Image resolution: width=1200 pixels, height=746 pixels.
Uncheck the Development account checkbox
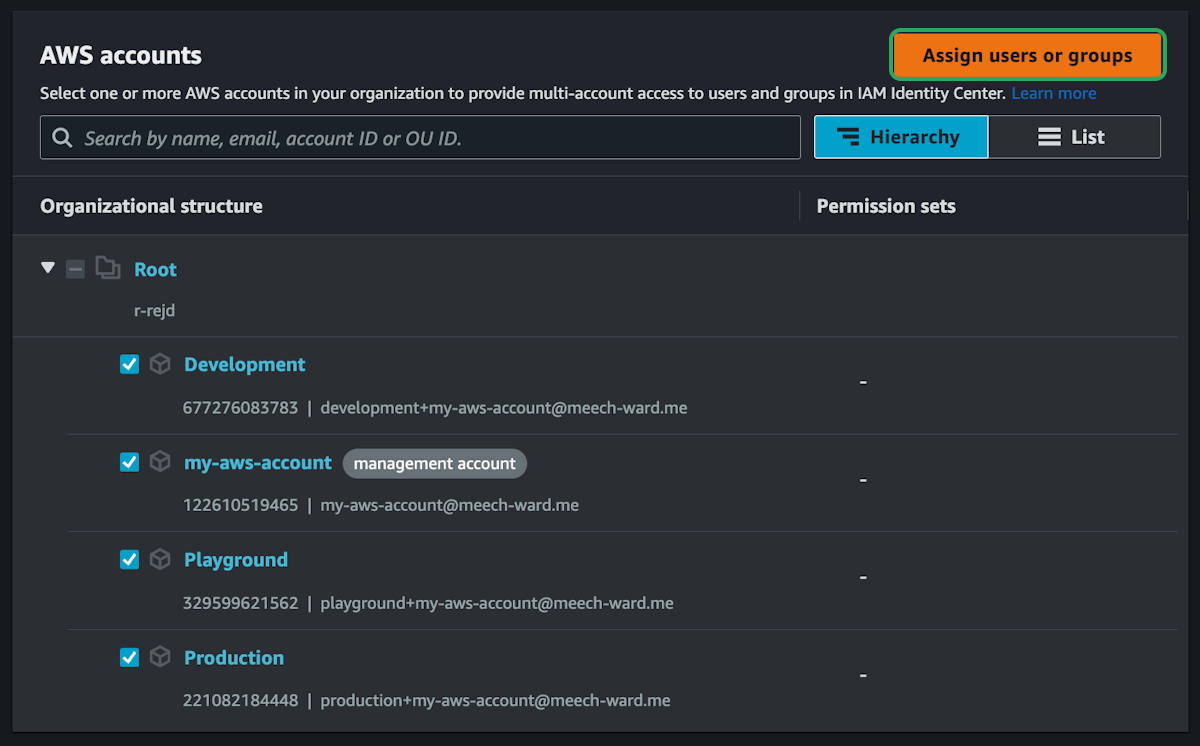[x=129, y=364]
